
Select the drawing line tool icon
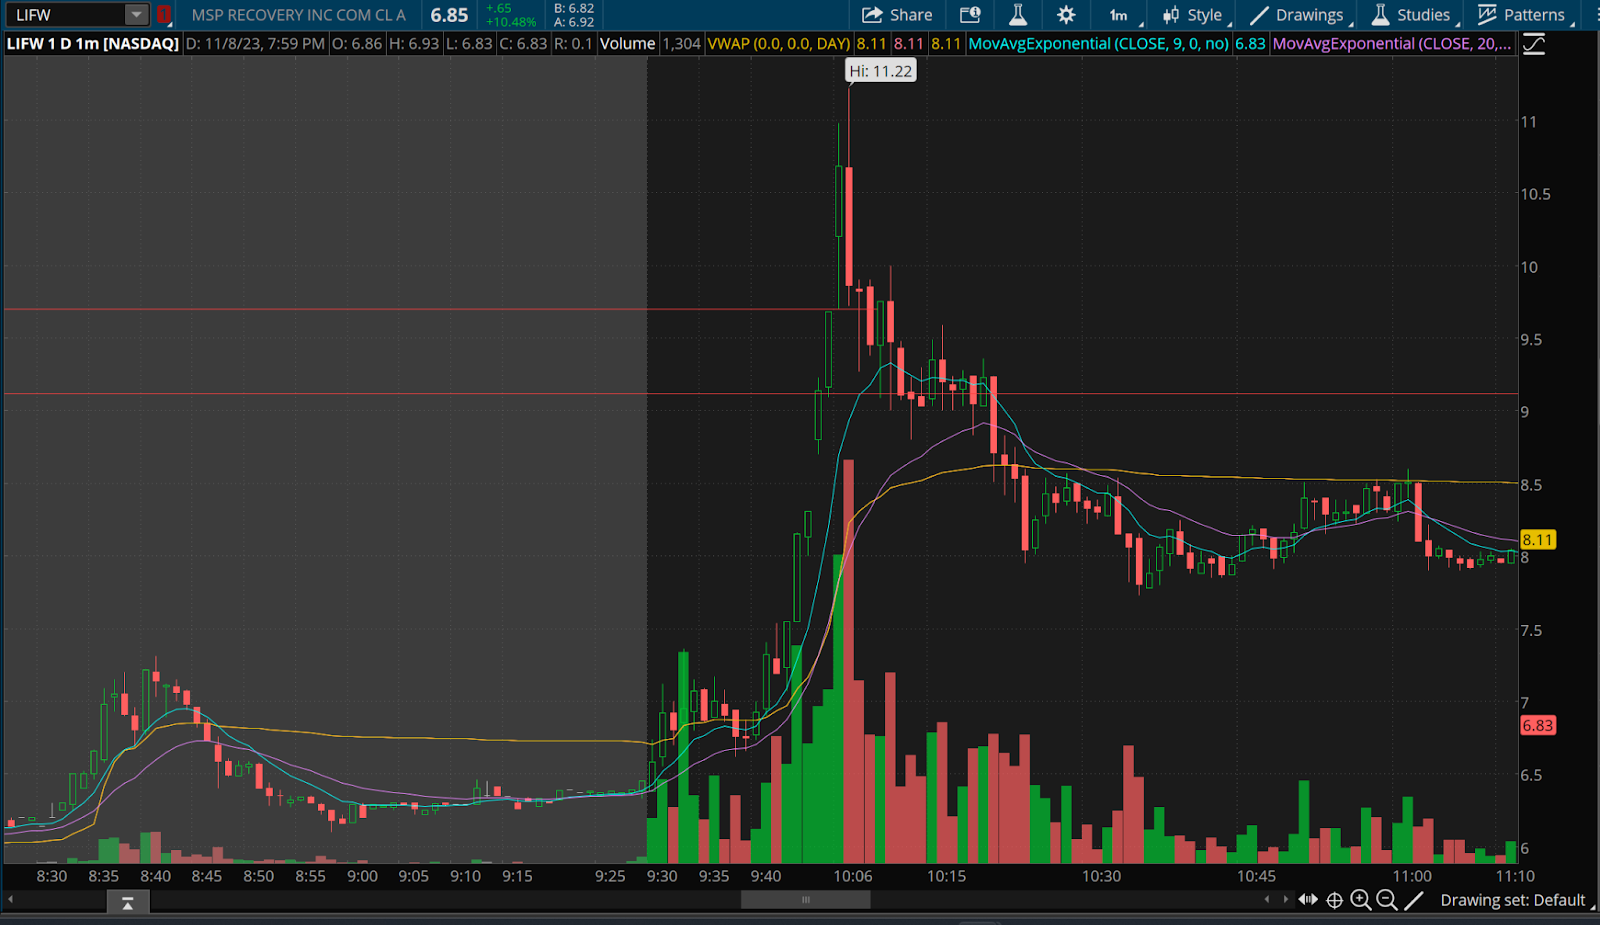pos(1413,900)
